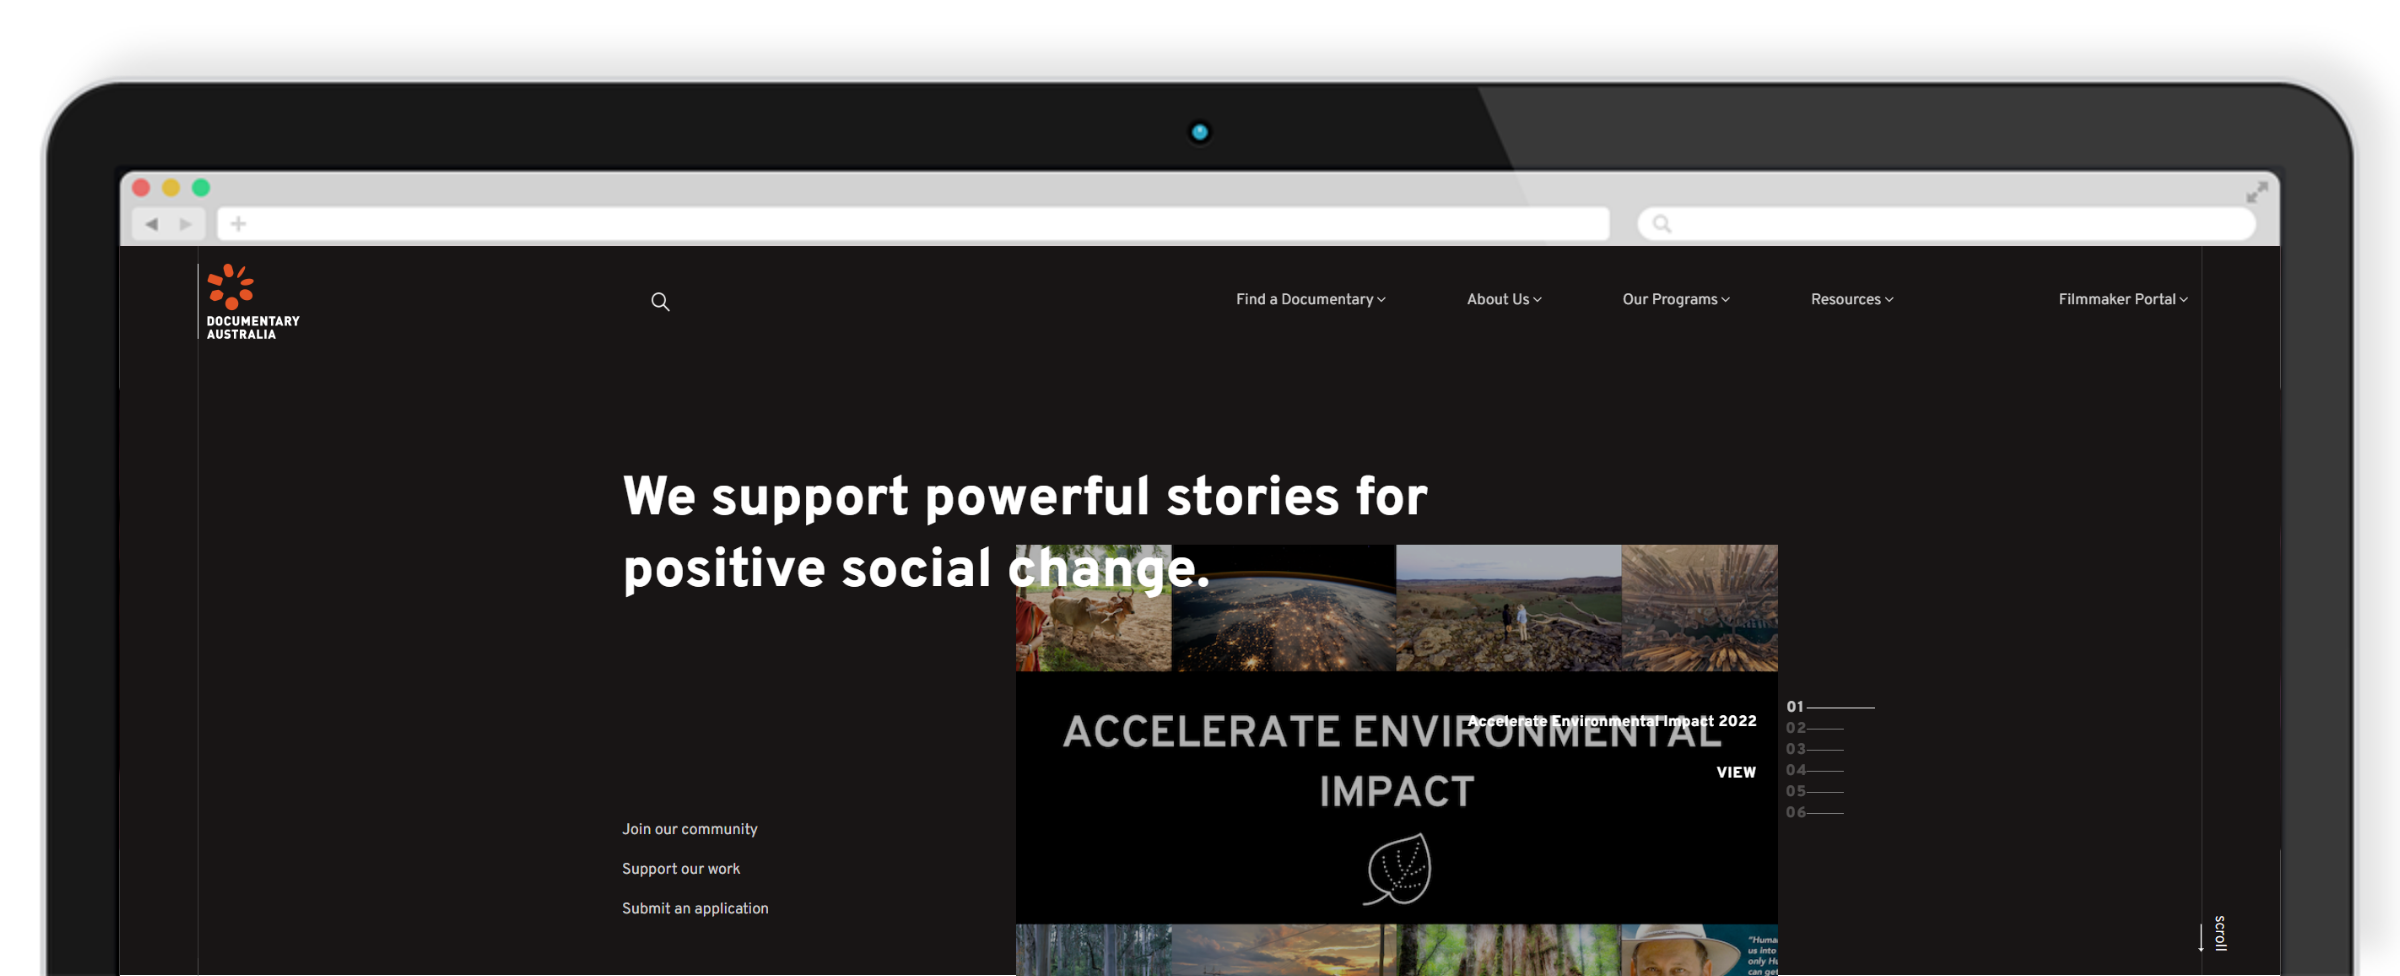Image resolution: width=2400 pixels, height=976 pixels.
Task: Click VIEW on the Accelerate Environmental Impact slide
Action: point(1736,772)
